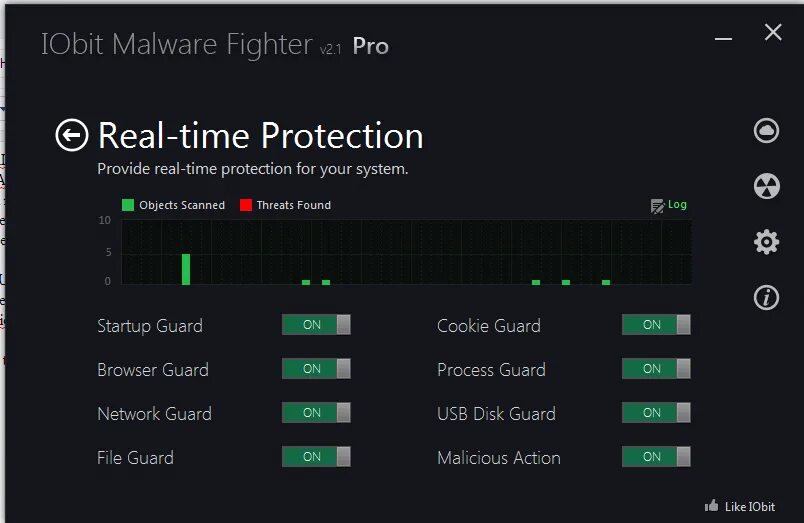The width and height of the screenshot is (804, 523).
Task: Click the Log notepad icon
Action: [x=657, y=206]
